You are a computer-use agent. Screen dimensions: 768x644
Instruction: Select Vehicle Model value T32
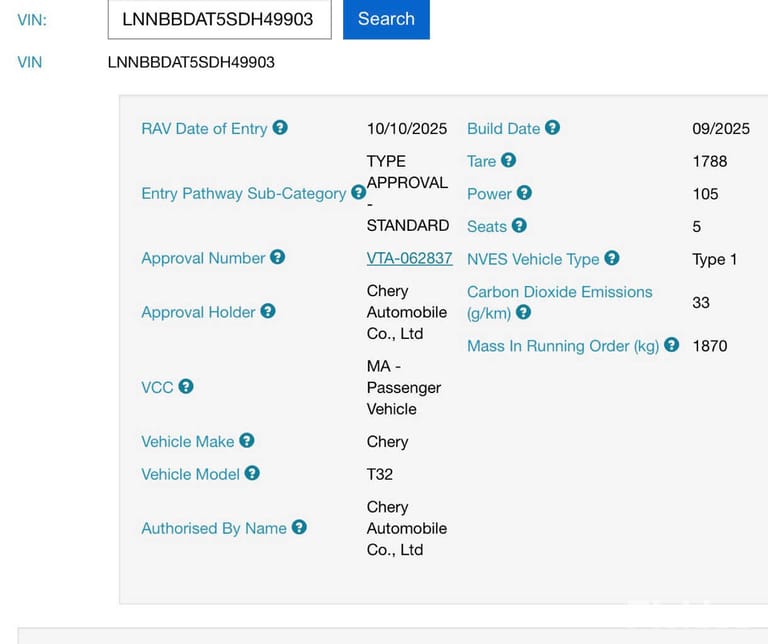pos(380,474)
